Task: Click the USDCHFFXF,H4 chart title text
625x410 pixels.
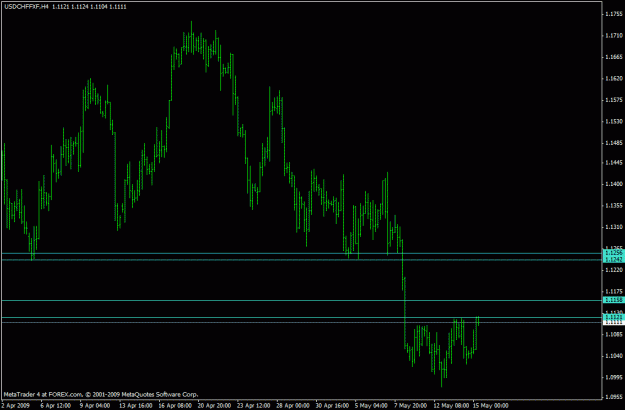Action: pos(27,6)
